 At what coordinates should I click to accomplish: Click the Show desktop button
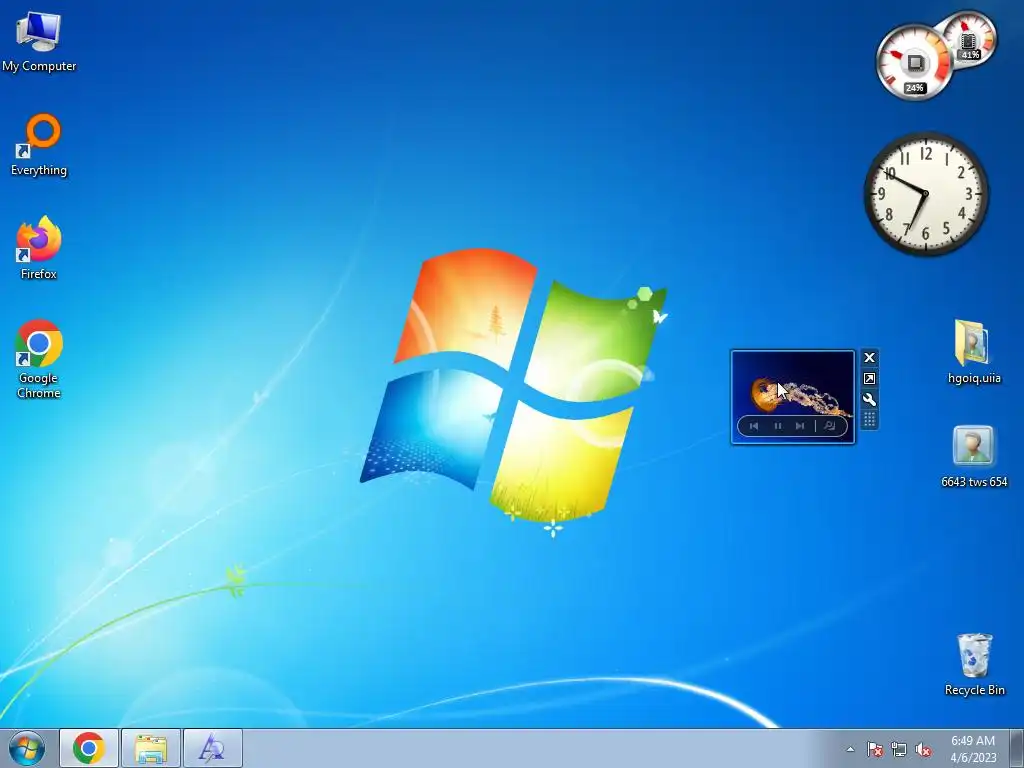tap(1017, 748)
